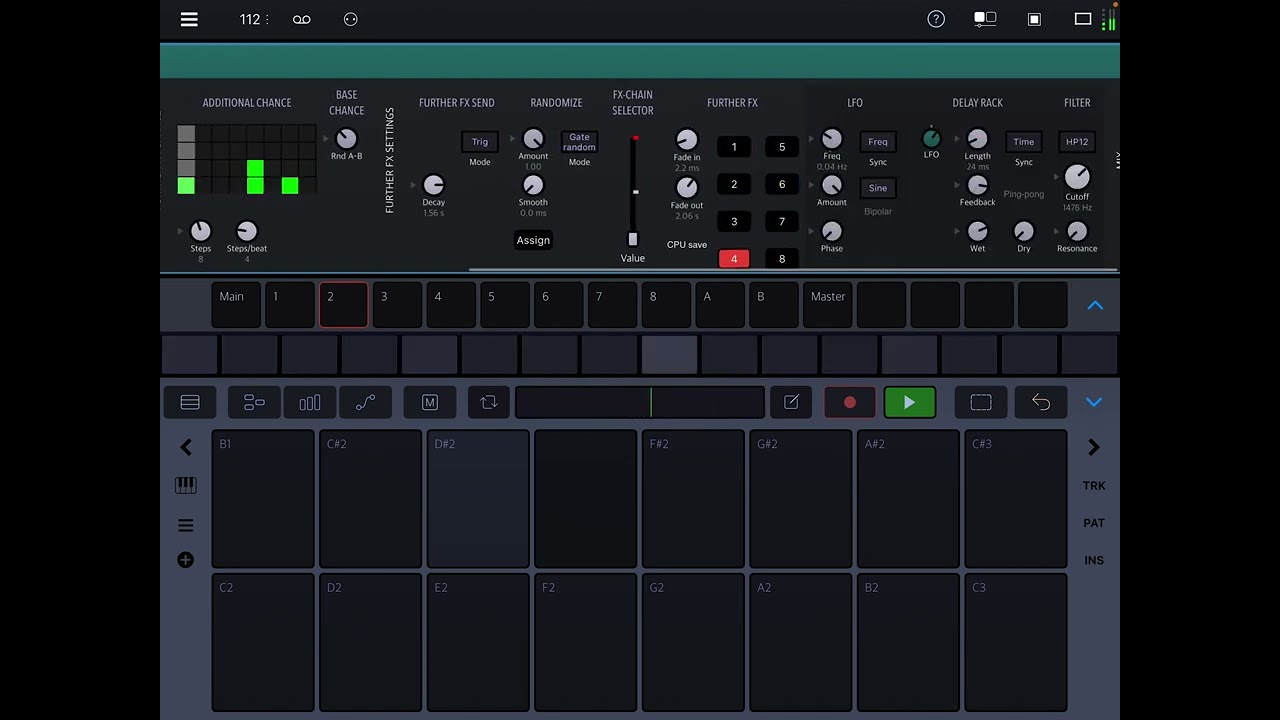Screen dimensions: 1280x720
Task: Tap the edit pencil icon
Action: click(791, 402)
